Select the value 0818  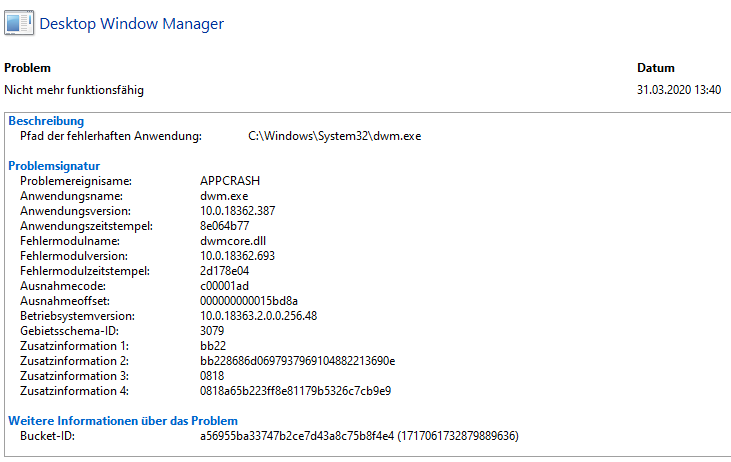(212, 376)
